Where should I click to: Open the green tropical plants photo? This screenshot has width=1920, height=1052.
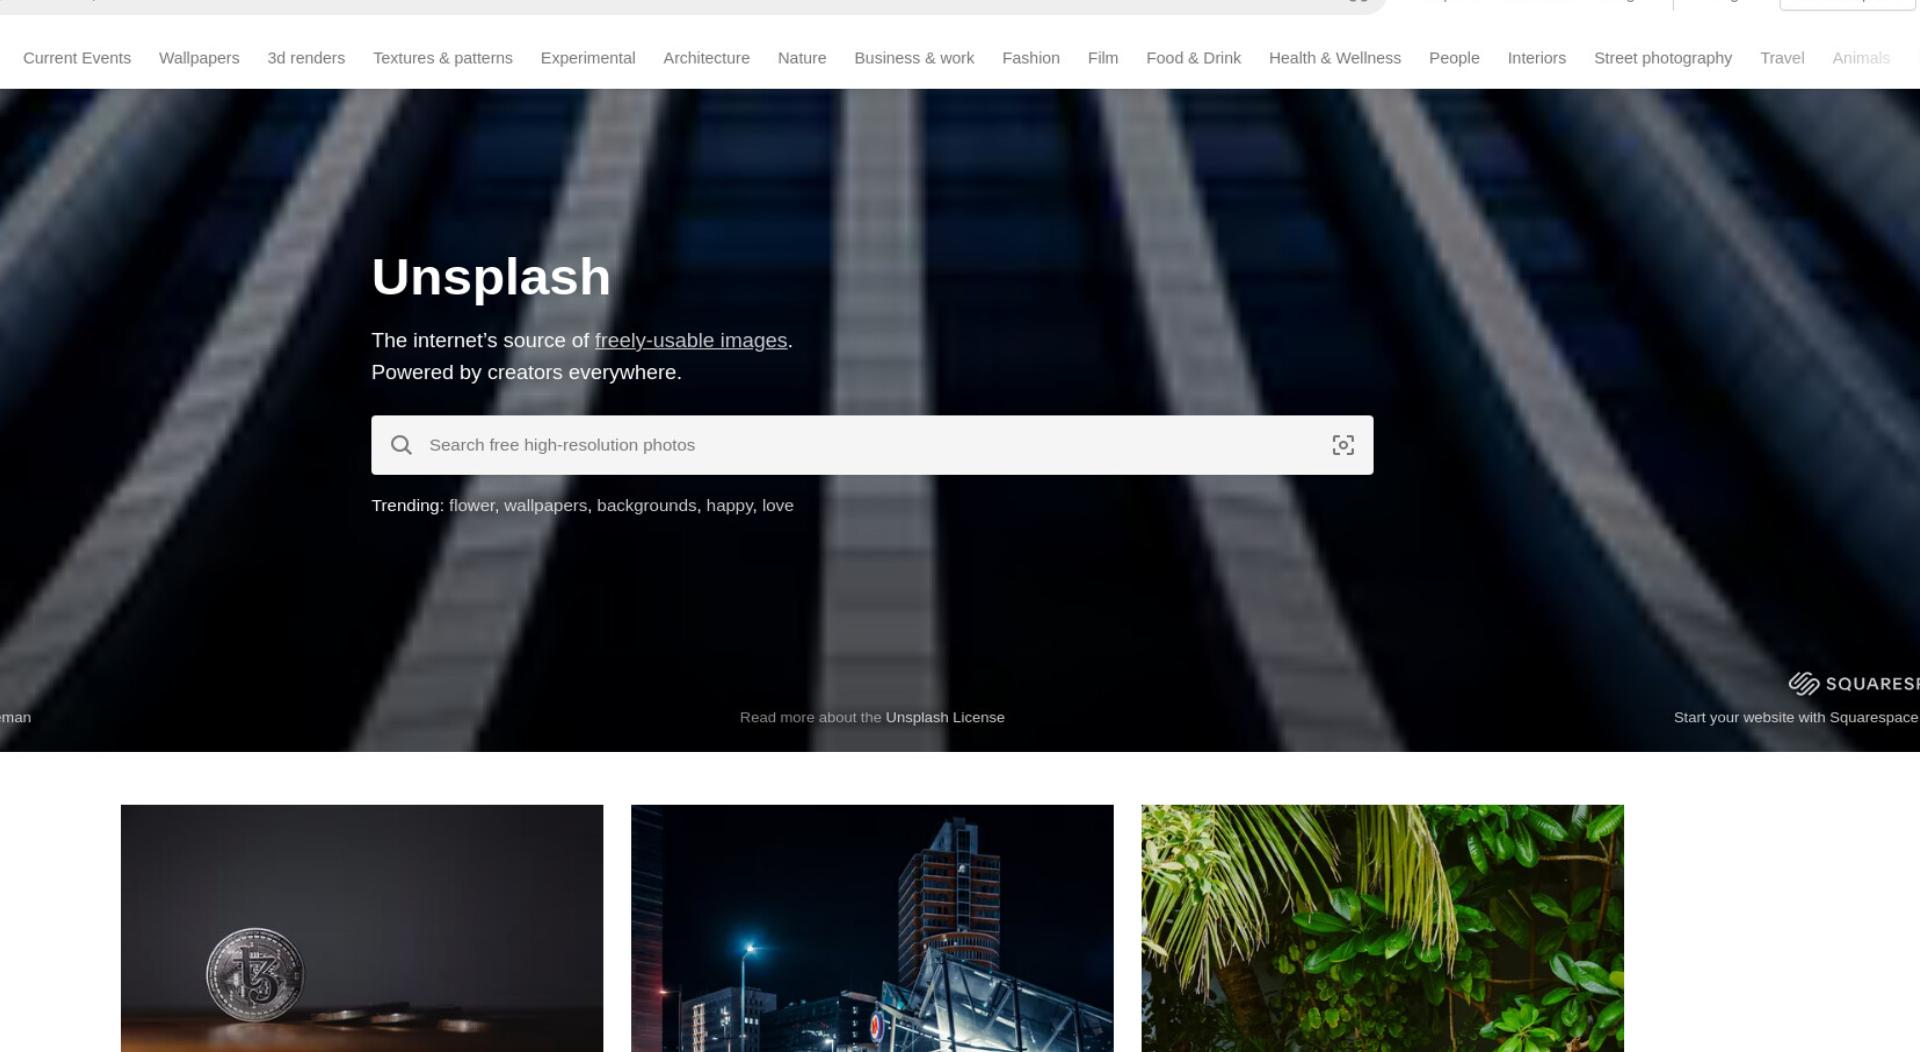(1383, 928)
